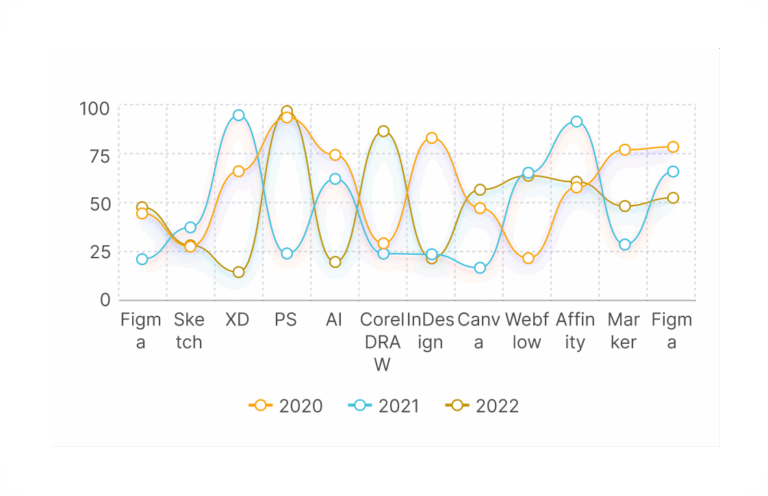The height and width of the screenshot is (496, 768).
Task: Select the orange 2020 point at AI
Action: [335, 155]
